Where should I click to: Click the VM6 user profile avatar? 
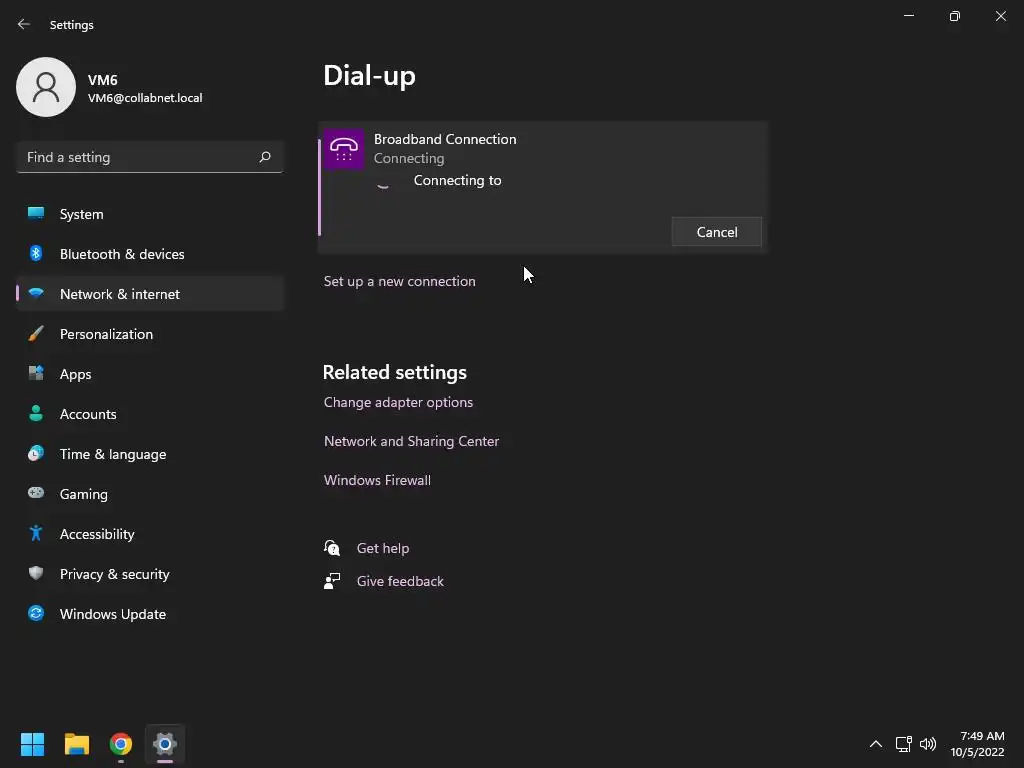click(46, 87)
